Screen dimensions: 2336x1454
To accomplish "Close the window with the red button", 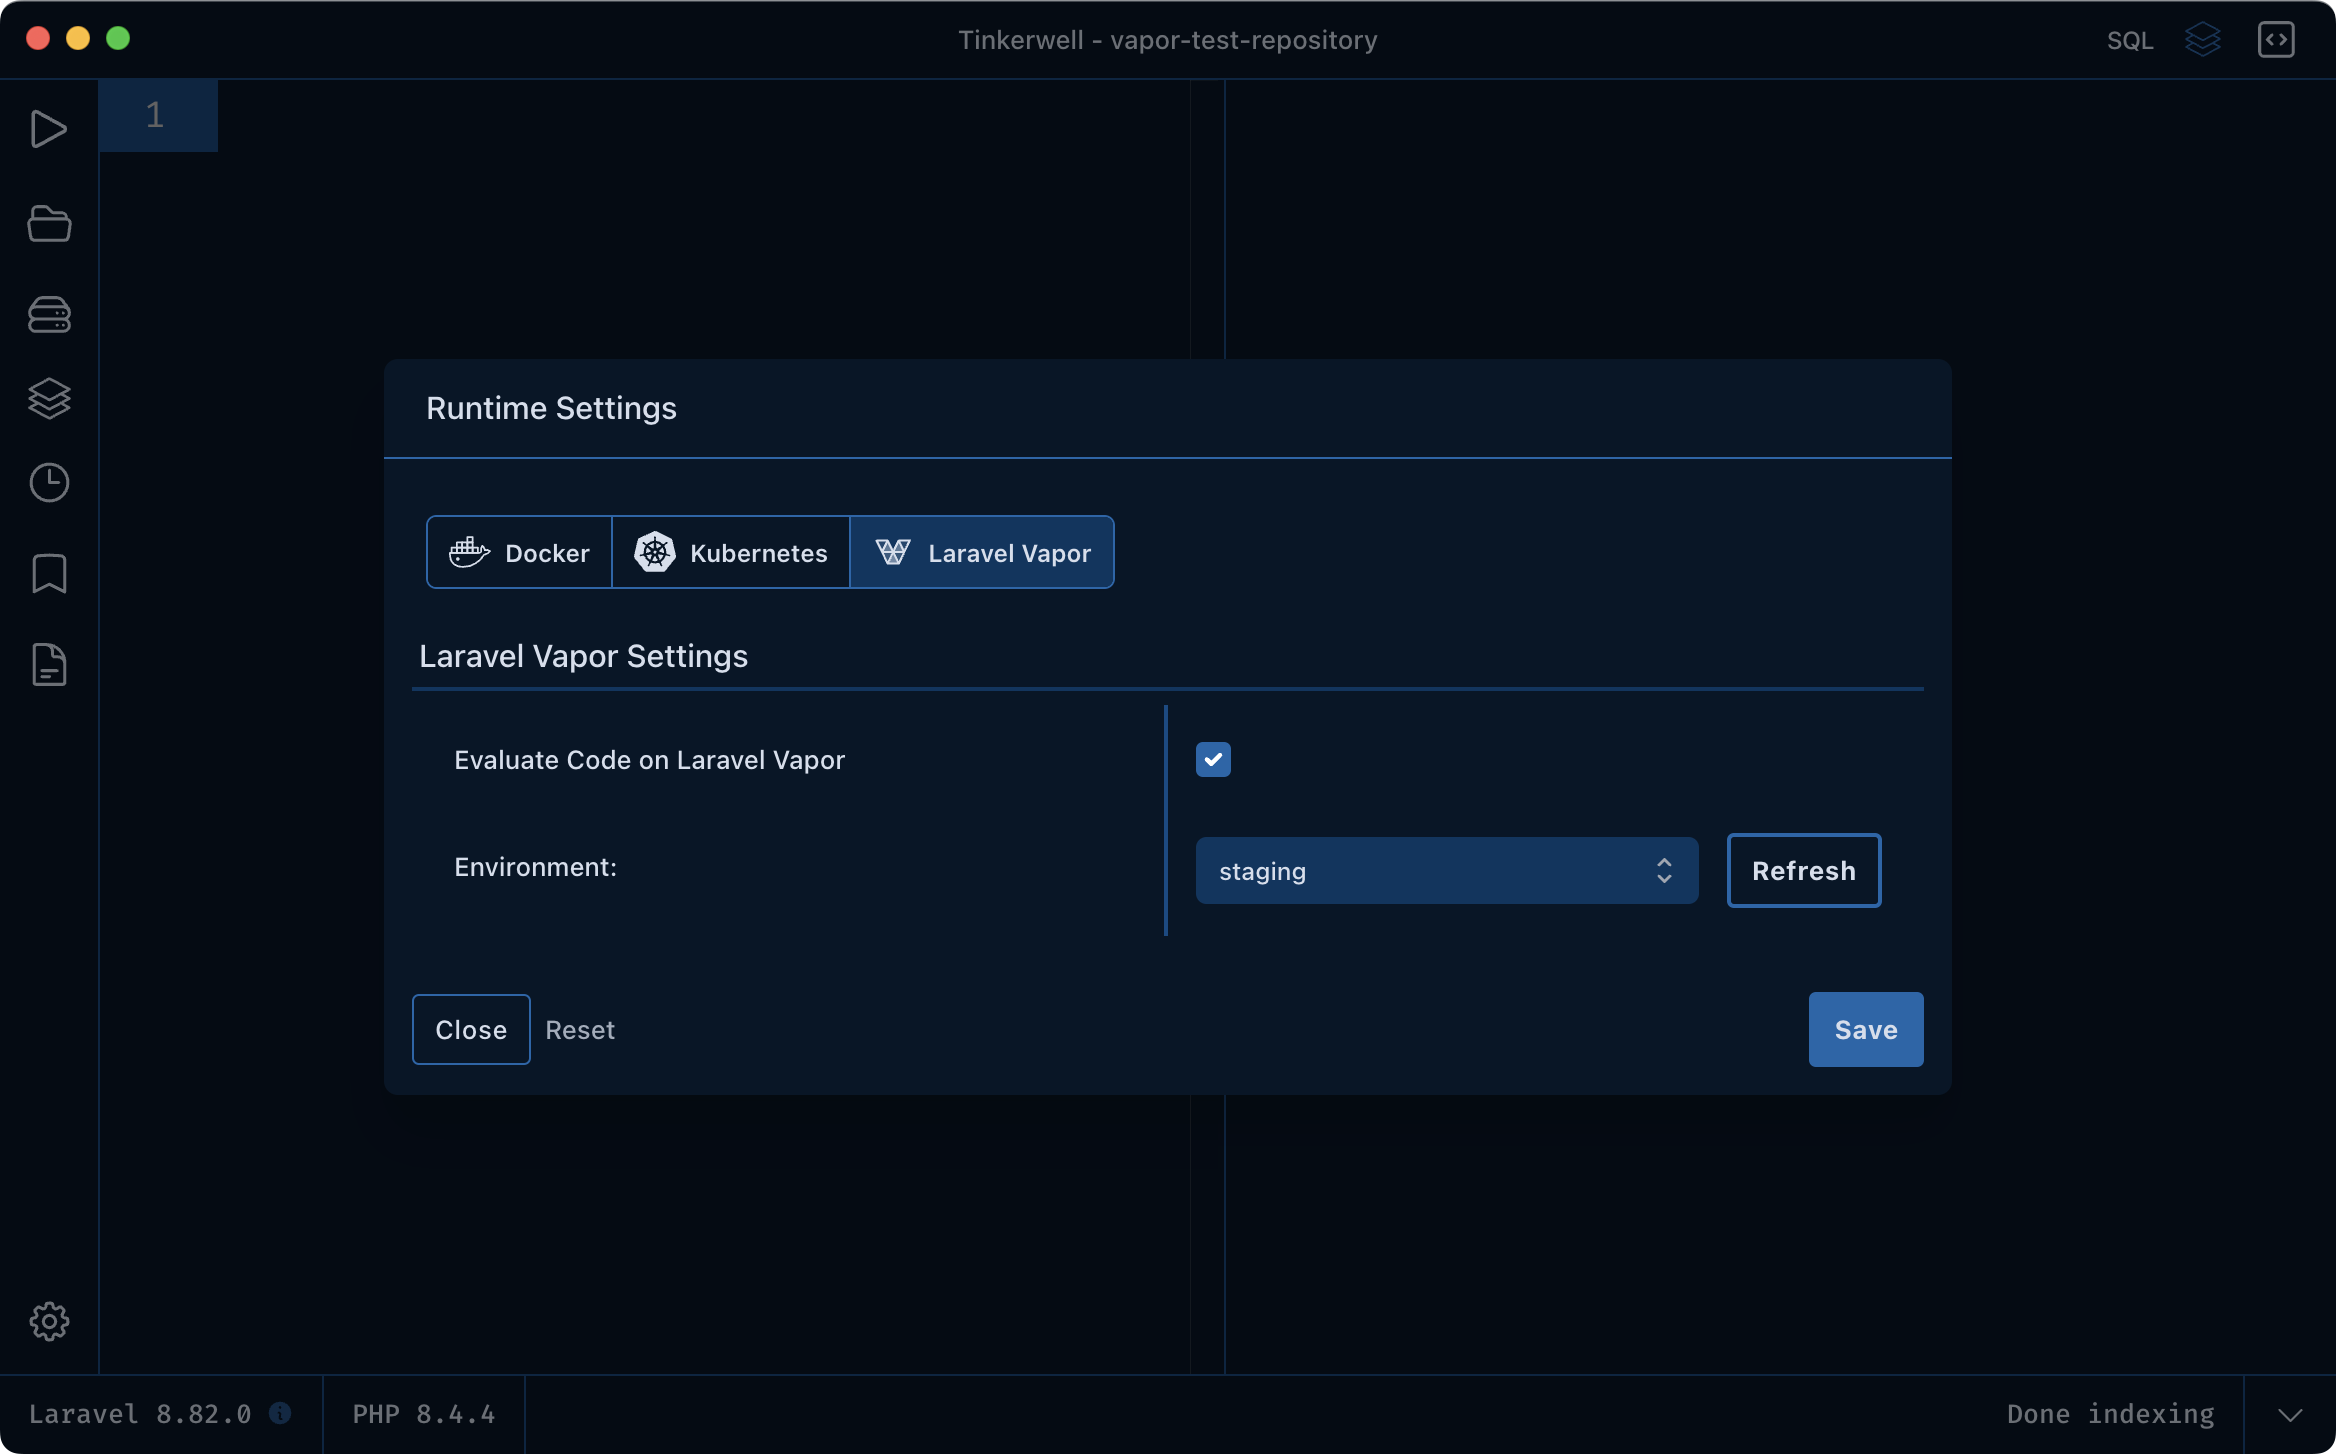I will [38, 38].
